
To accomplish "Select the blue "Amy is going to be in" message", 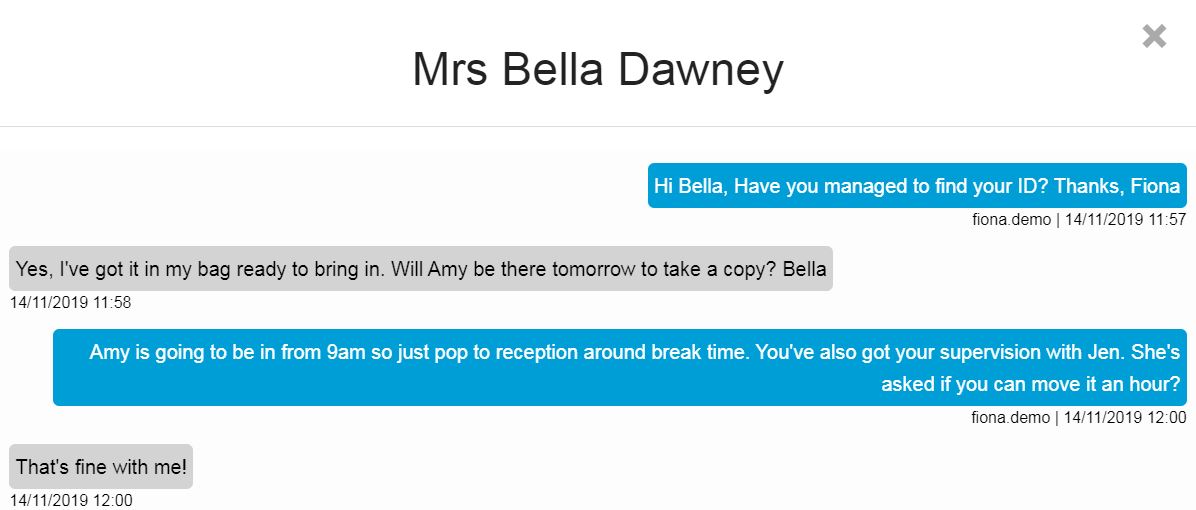I will coord(620,367).
